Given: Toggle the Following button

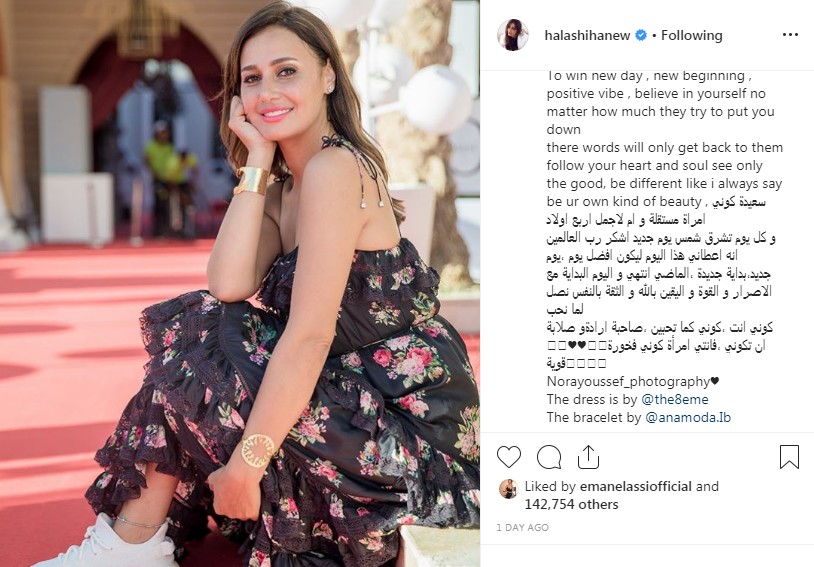Looking at the screenshot, I should [x=691, y=35].
